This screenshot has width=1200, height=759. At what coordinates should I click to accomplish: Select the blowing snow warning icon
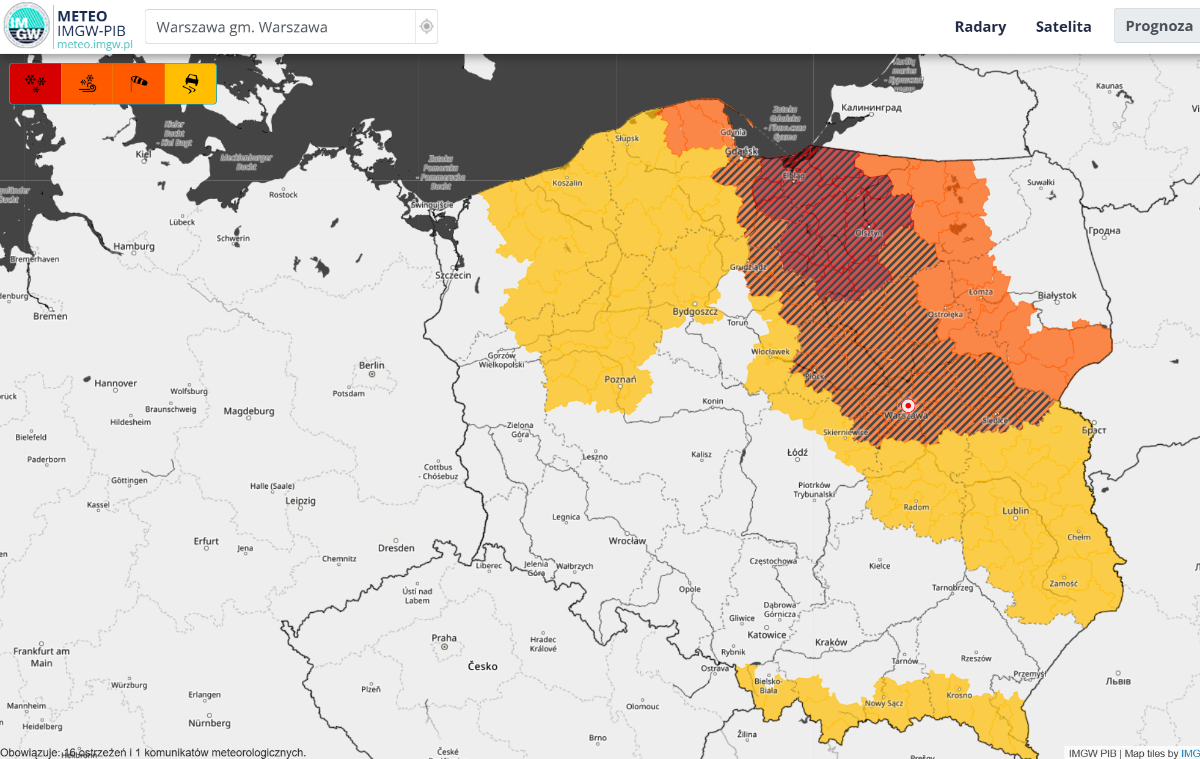click(88, 84)
